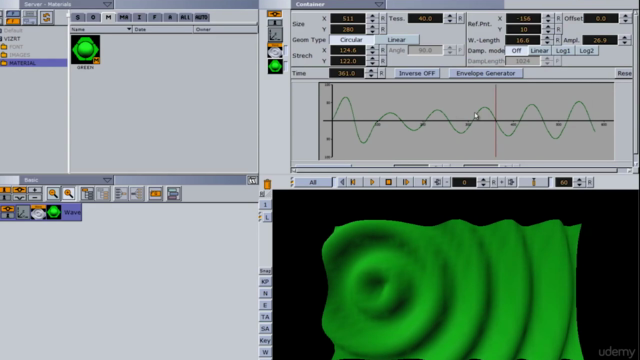Image resolution: width=640 pixels, height=360 pixels.
Task: Switch to the I server tab
Action: click(x=139, y=17)
